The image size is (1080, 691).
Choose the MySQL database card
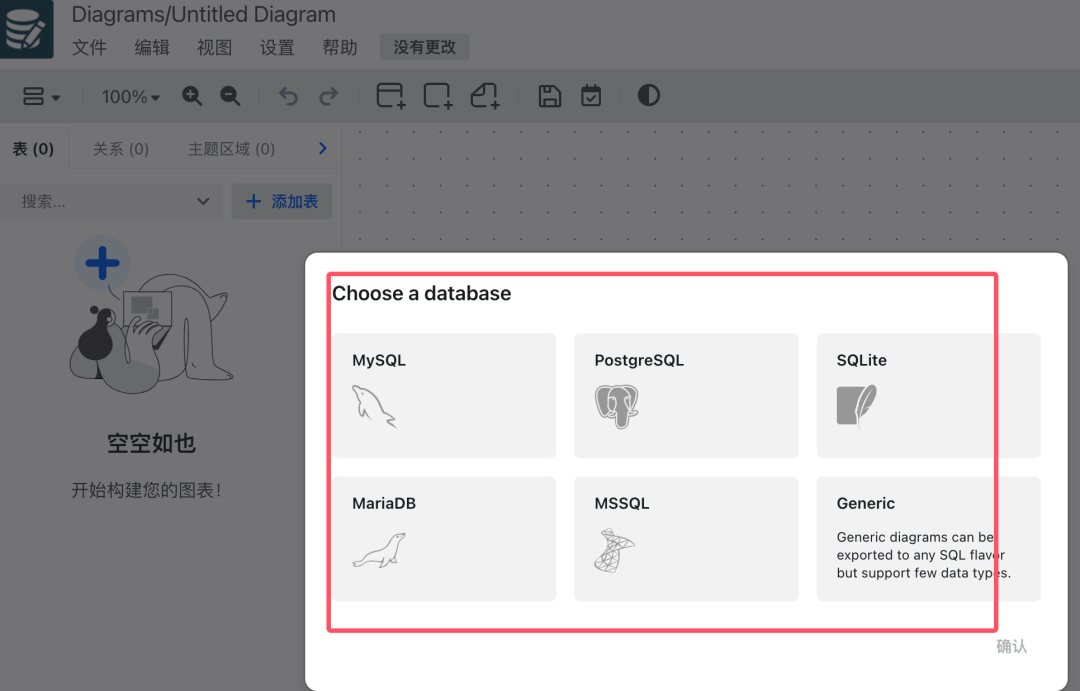(443, 395)
